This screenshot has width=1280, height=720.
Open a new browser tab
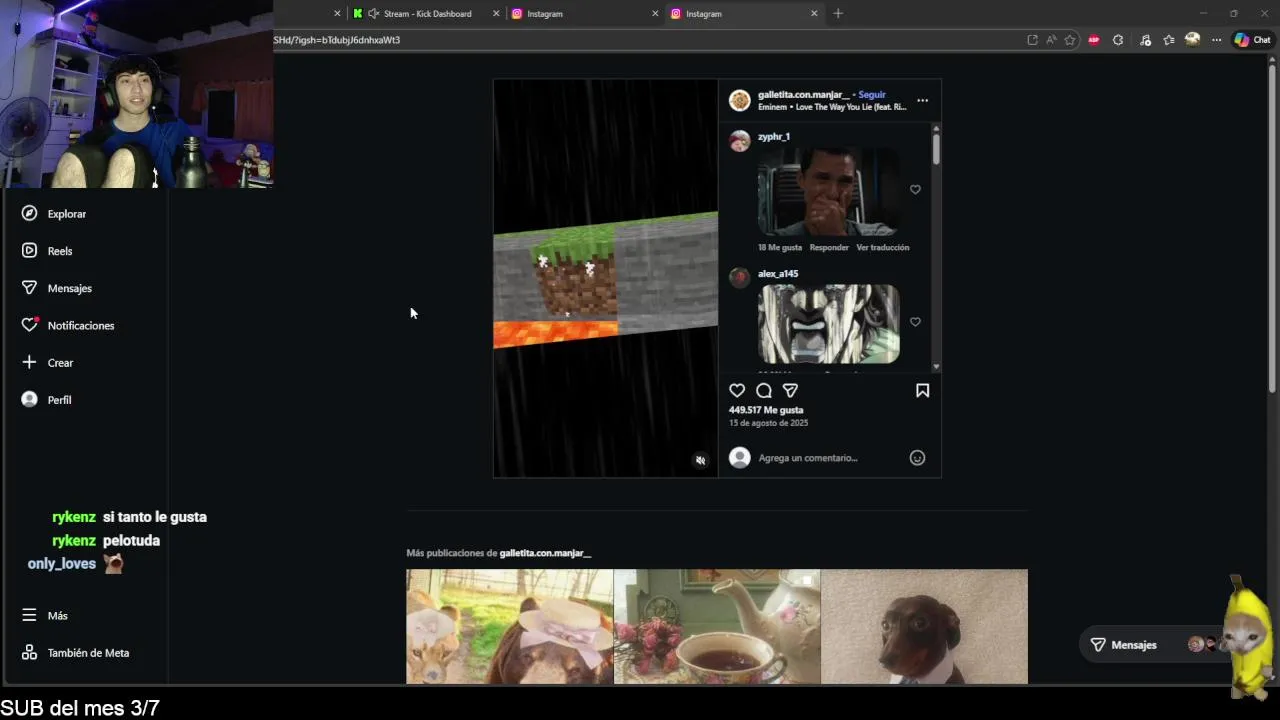click(x=838, y=14)
